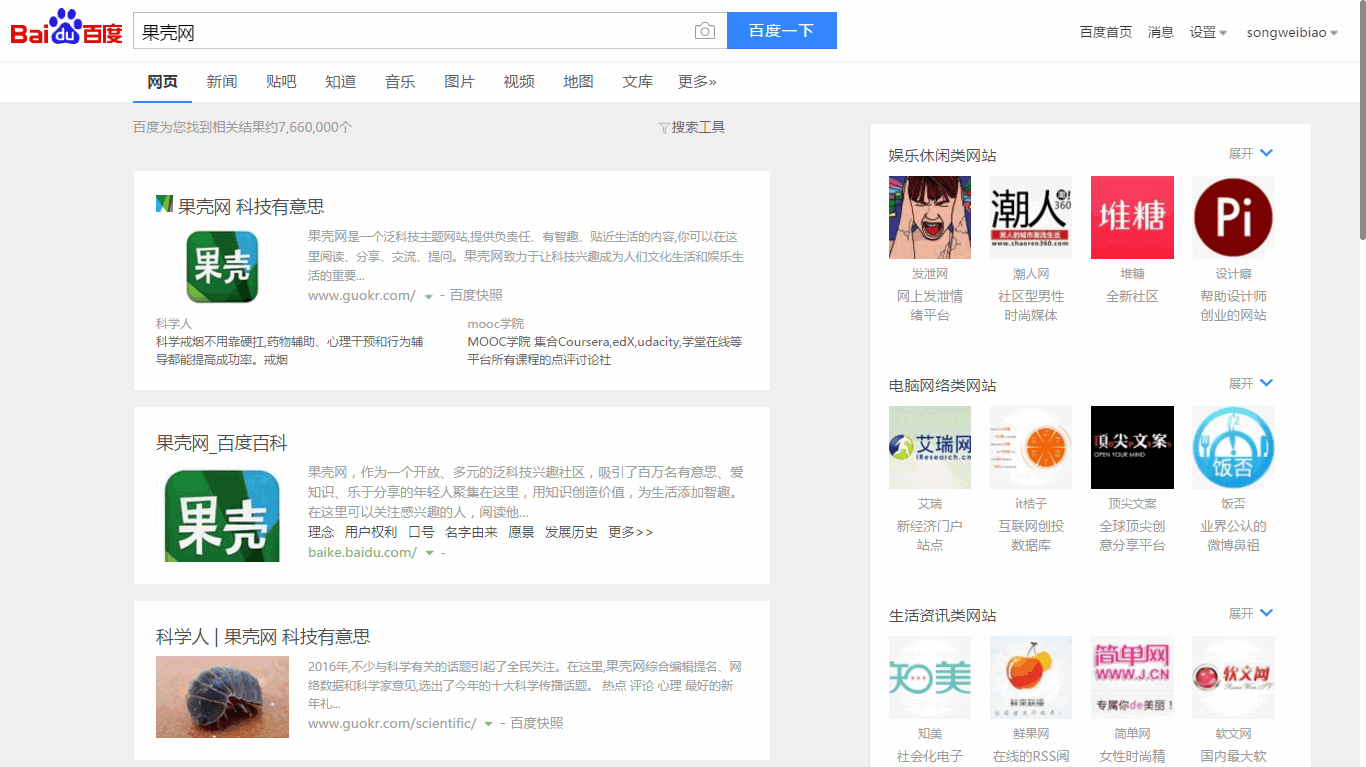
Task: Open 简单网 site icon
Action: coord(1132,677)
